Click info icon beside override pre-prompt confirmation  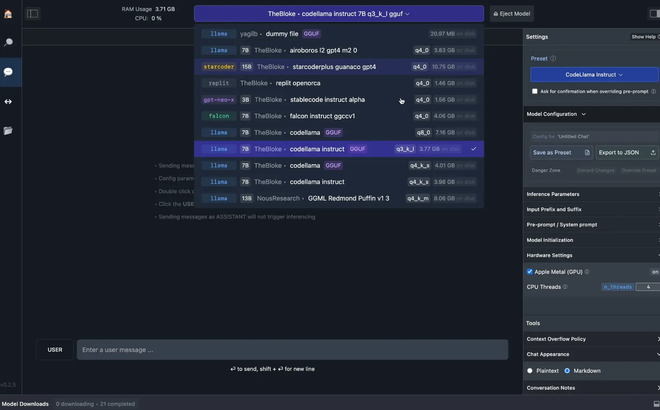point(653,91)
